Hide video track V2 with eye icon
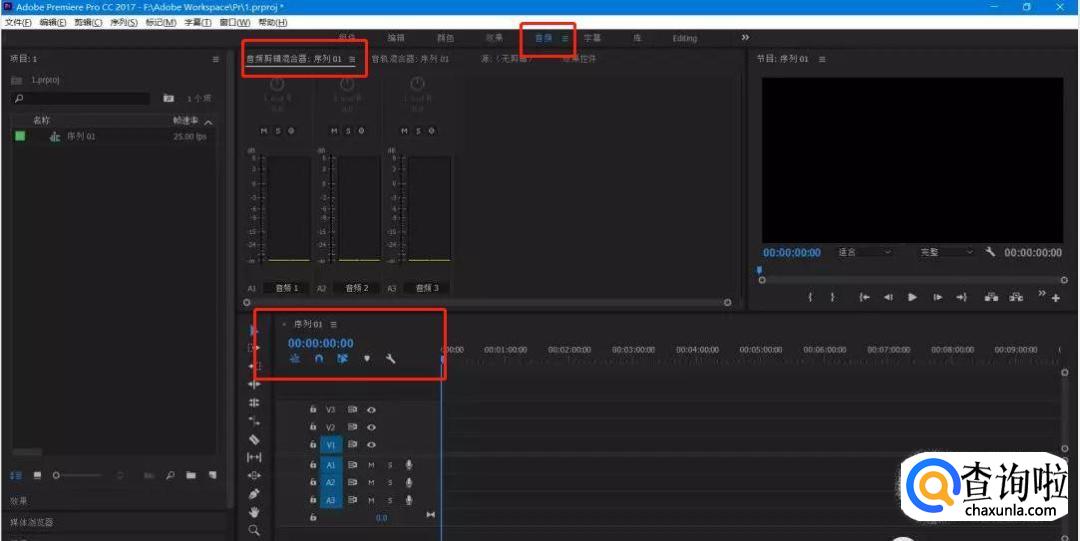Image resolution: width=1080 pixels, height=541 pixels. coord(371,427)
